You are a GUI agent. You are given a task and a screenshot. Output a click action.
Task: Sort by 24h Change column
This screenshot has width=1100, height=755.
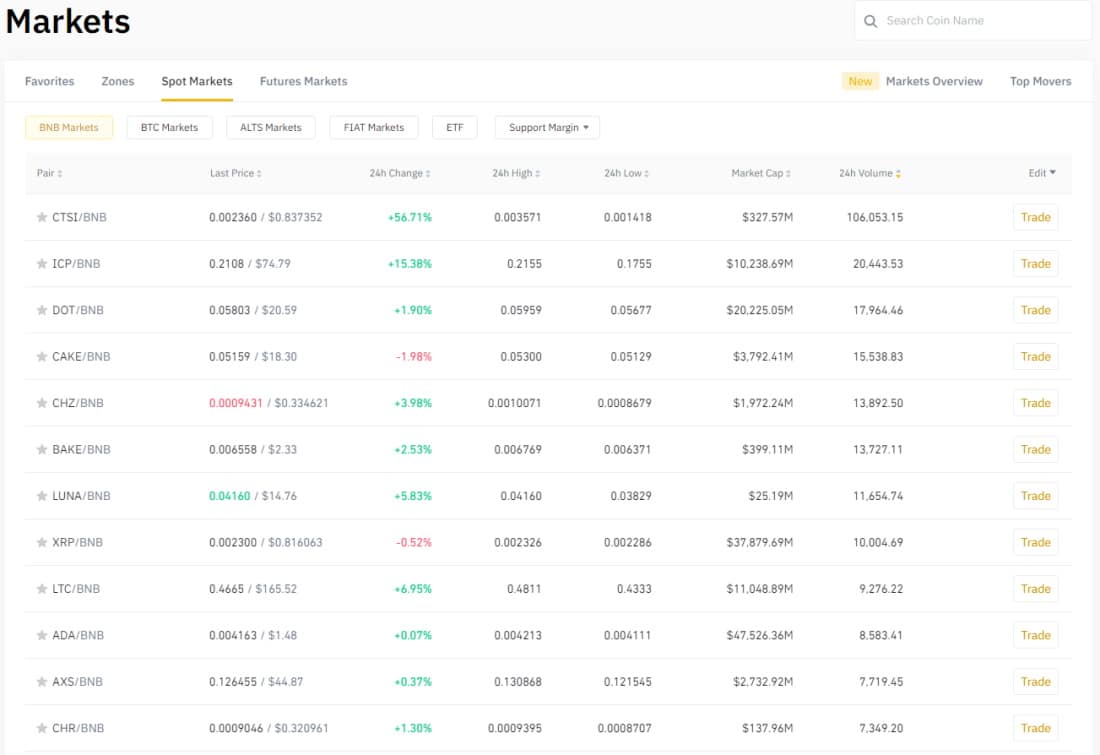pos(400,173)
